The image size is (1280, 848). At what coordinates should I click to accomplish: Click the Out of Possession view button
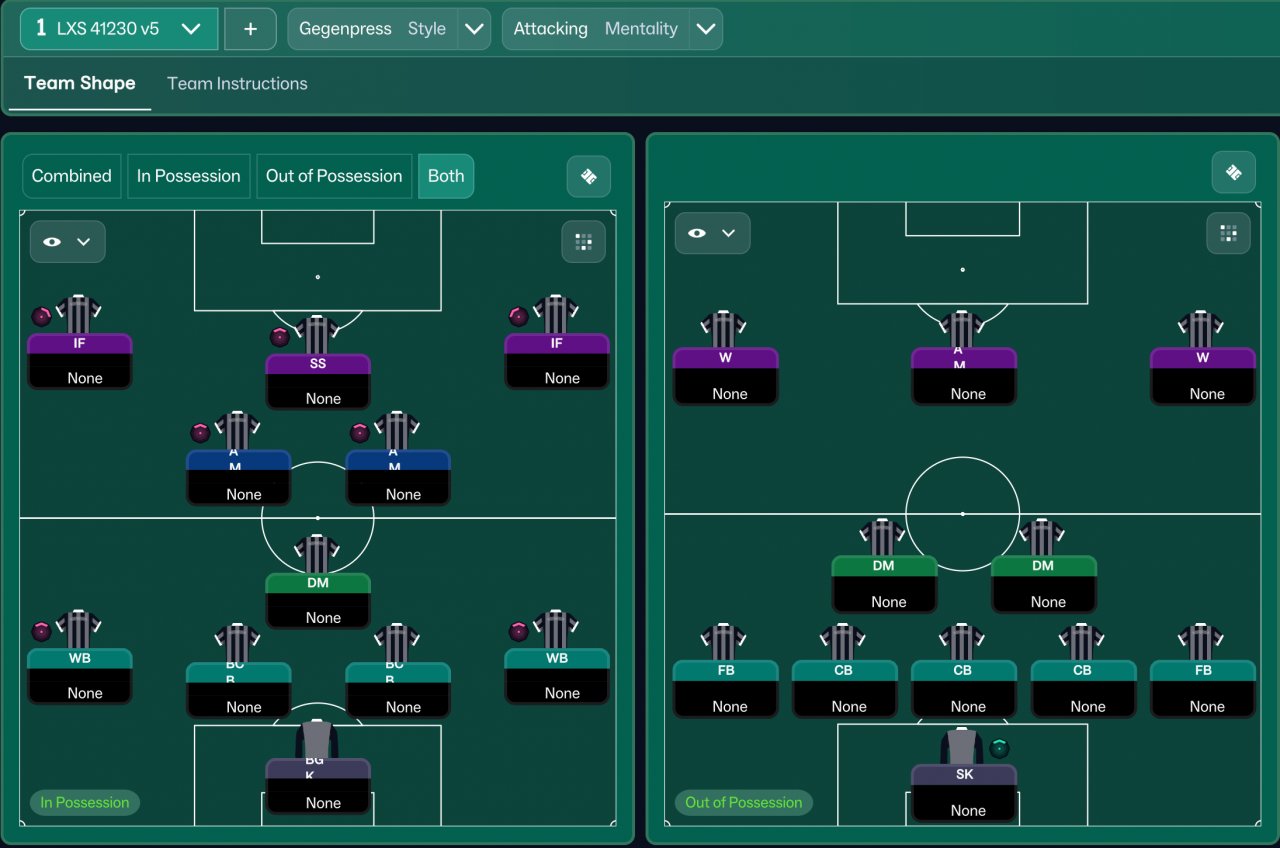334,176
